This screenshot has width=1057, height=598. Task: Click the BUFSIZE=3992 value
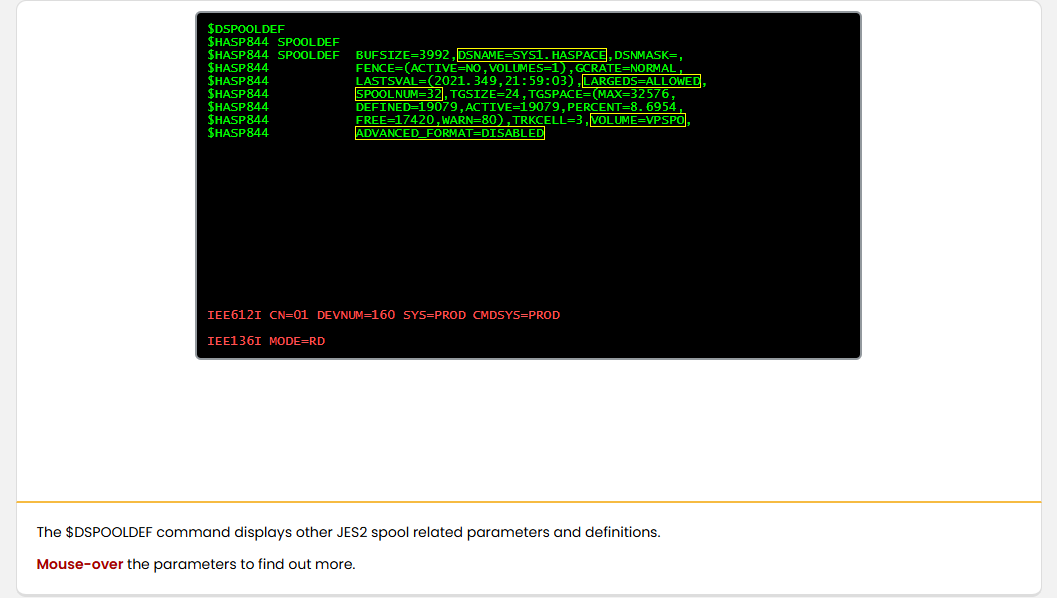[x=402, y=55]
